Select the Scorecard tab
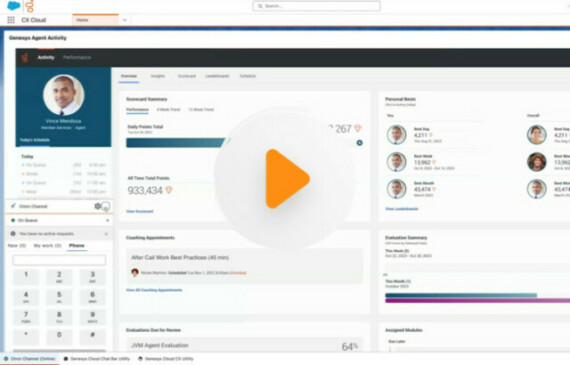Image resolution: width=570 pixels, height=365 pixels. point(187,76)
